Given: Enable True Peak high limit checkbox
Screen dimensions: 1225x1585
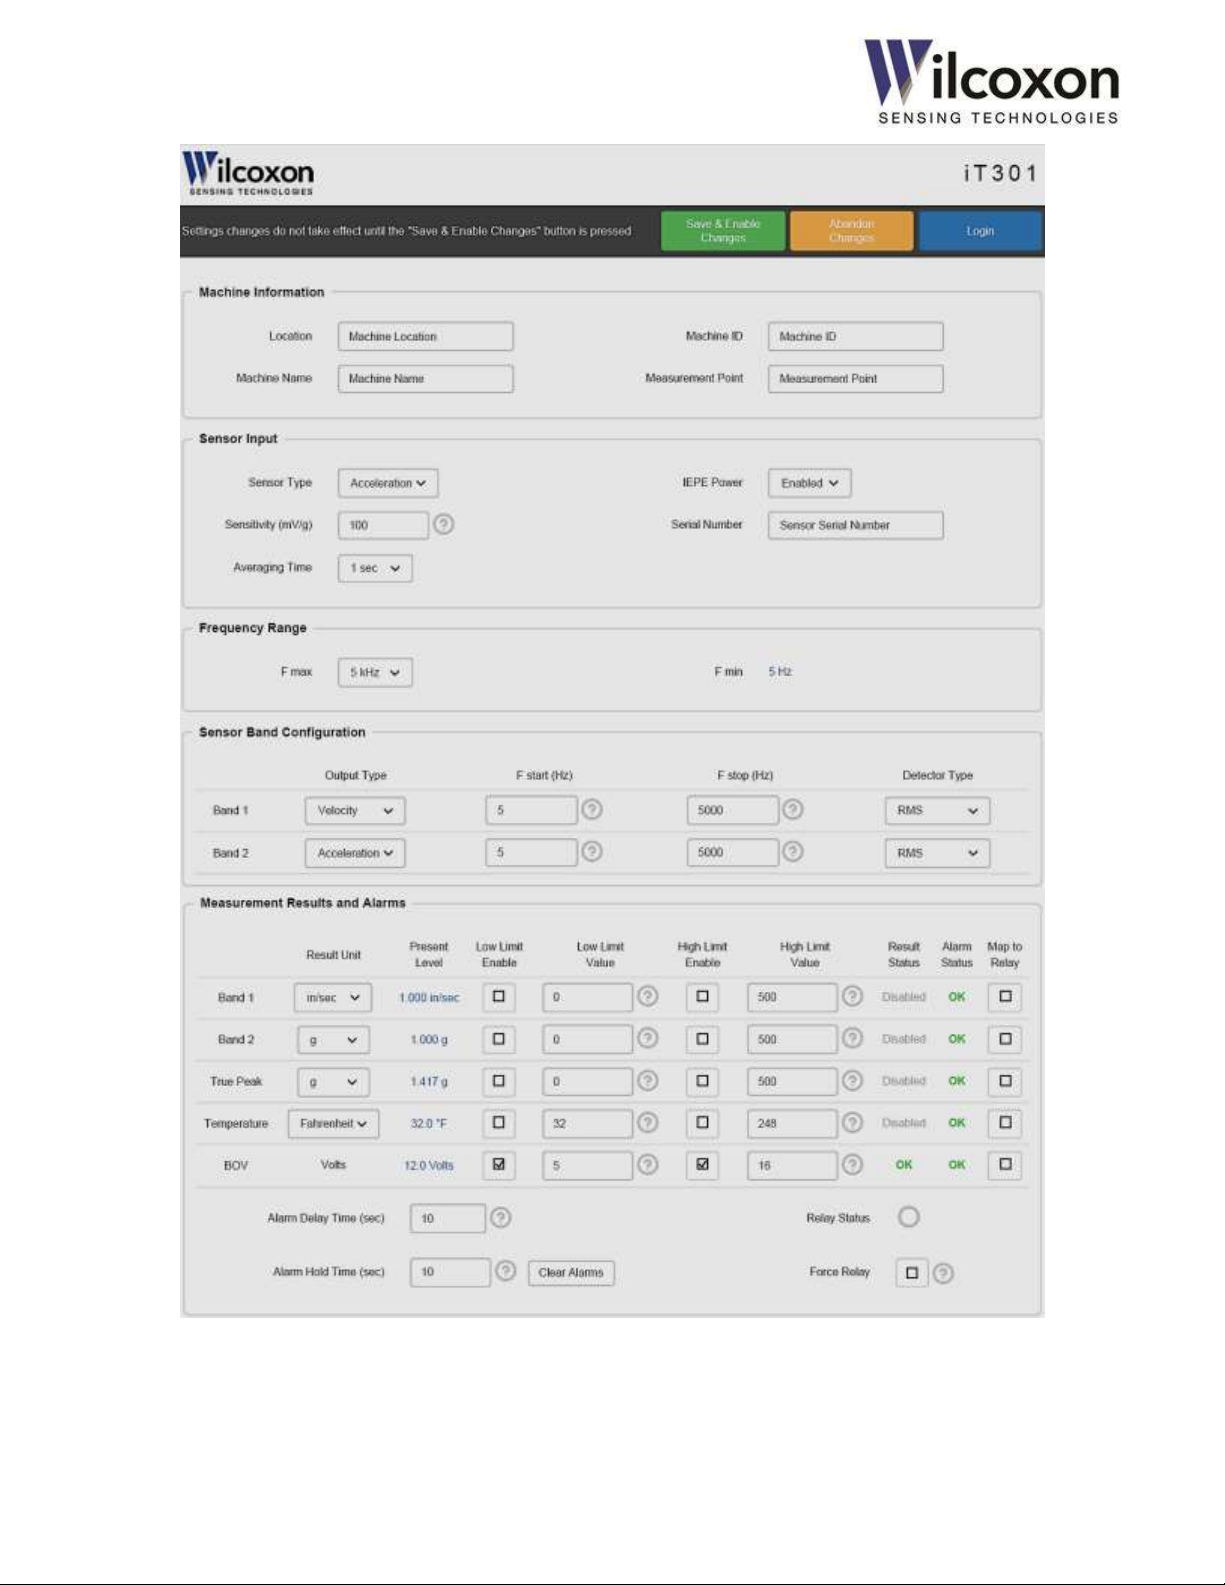Looking at the screenshot, I should (702, 1081).
